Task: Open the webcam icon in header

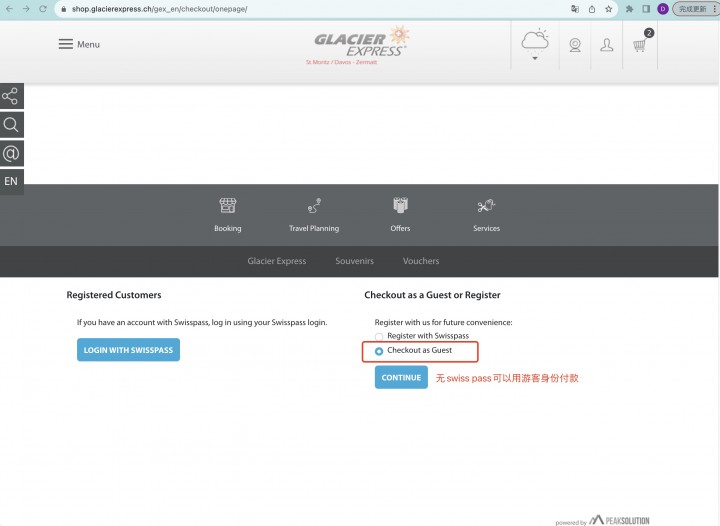Action: [x=575, y=45]
